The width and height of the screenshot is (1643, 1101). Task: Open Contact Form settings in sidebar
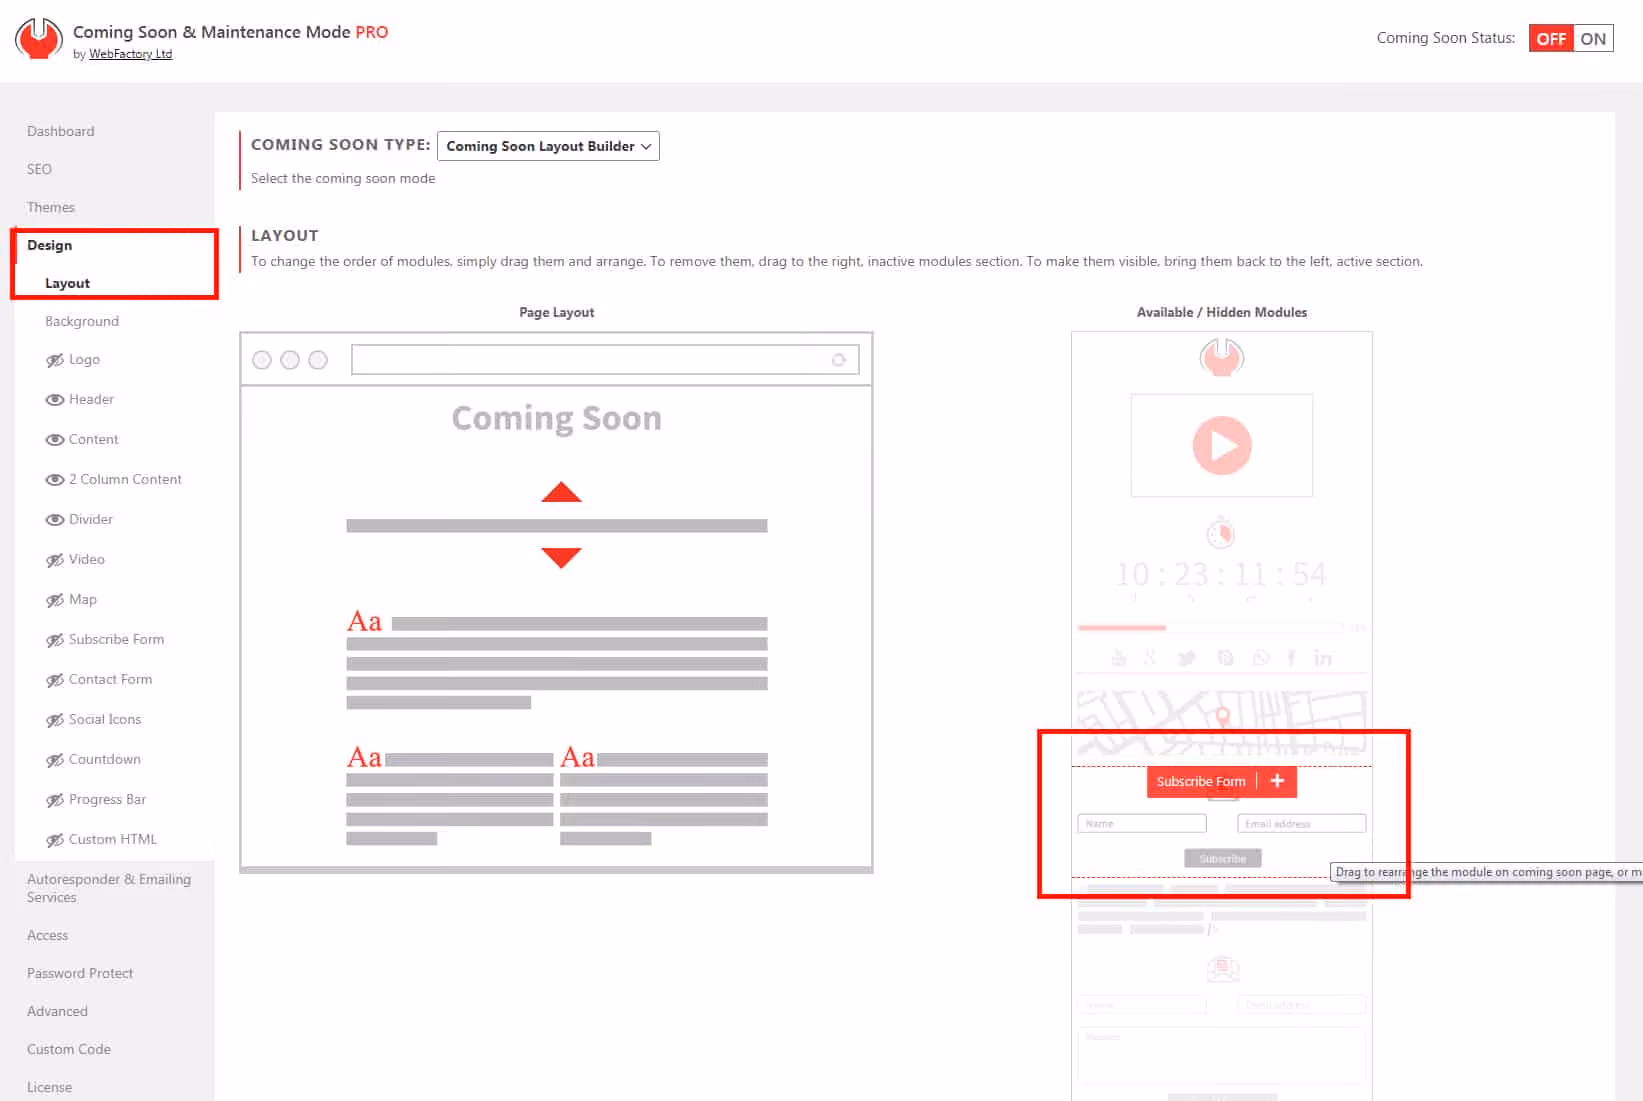tap(110, 679)
